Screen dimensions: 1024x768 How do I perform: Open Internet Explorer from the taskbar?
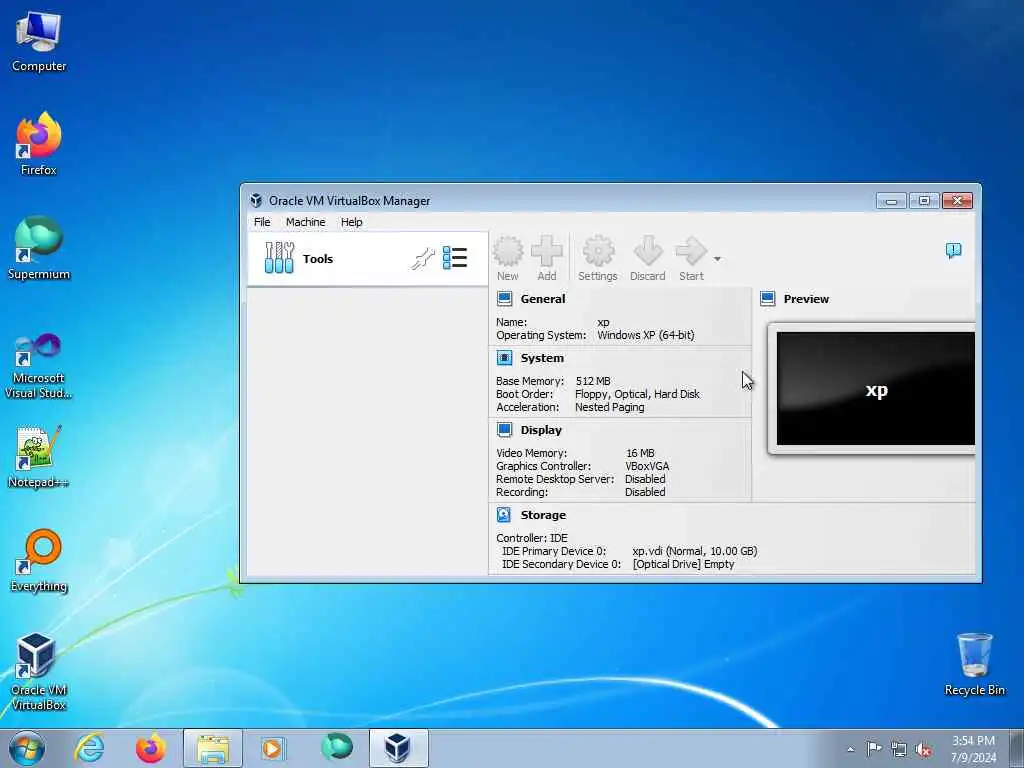coord(89,748)
